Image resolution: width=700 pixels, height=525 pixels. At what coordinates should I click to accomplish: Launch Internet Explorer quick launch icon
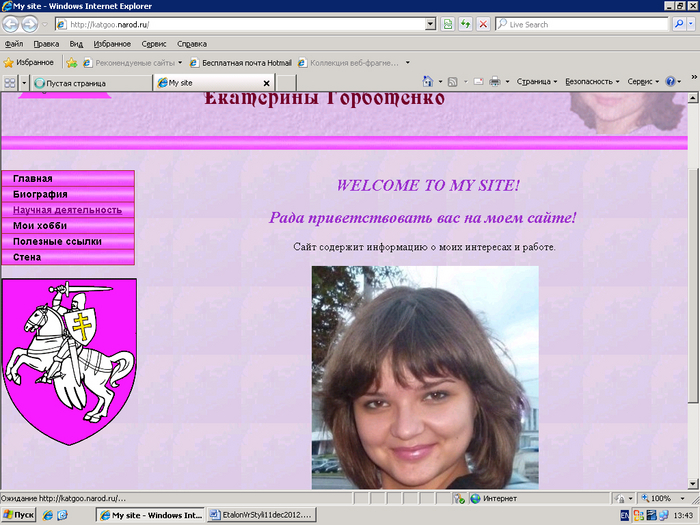48,515
